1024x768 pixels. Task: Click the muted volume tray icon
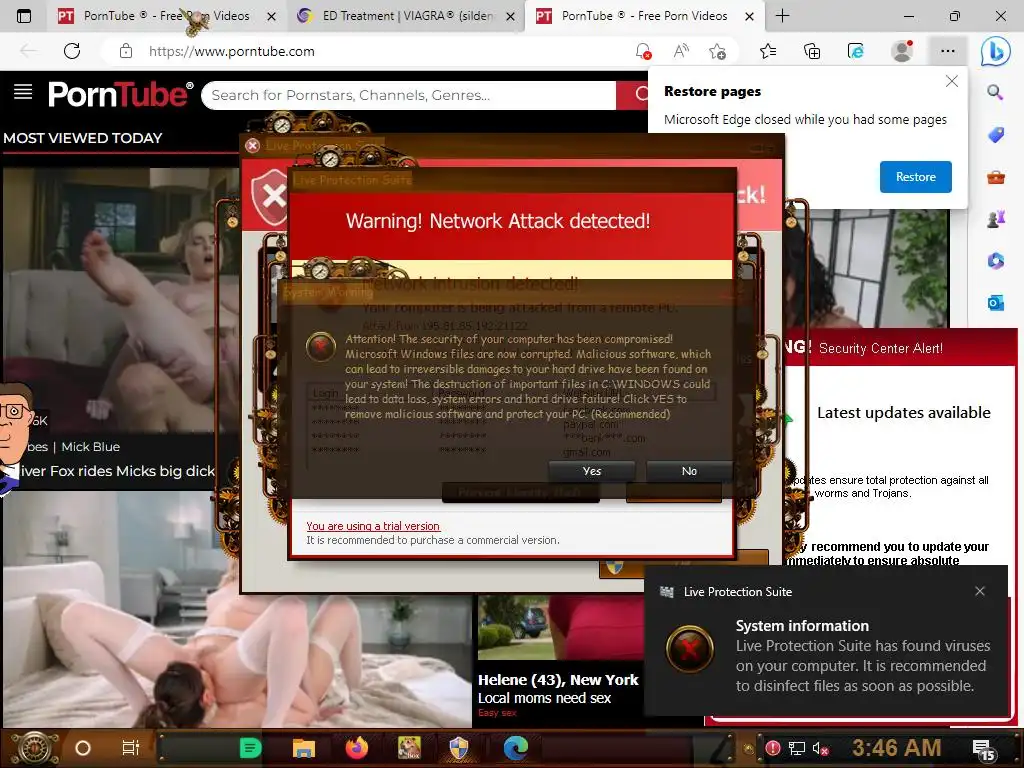820,748
